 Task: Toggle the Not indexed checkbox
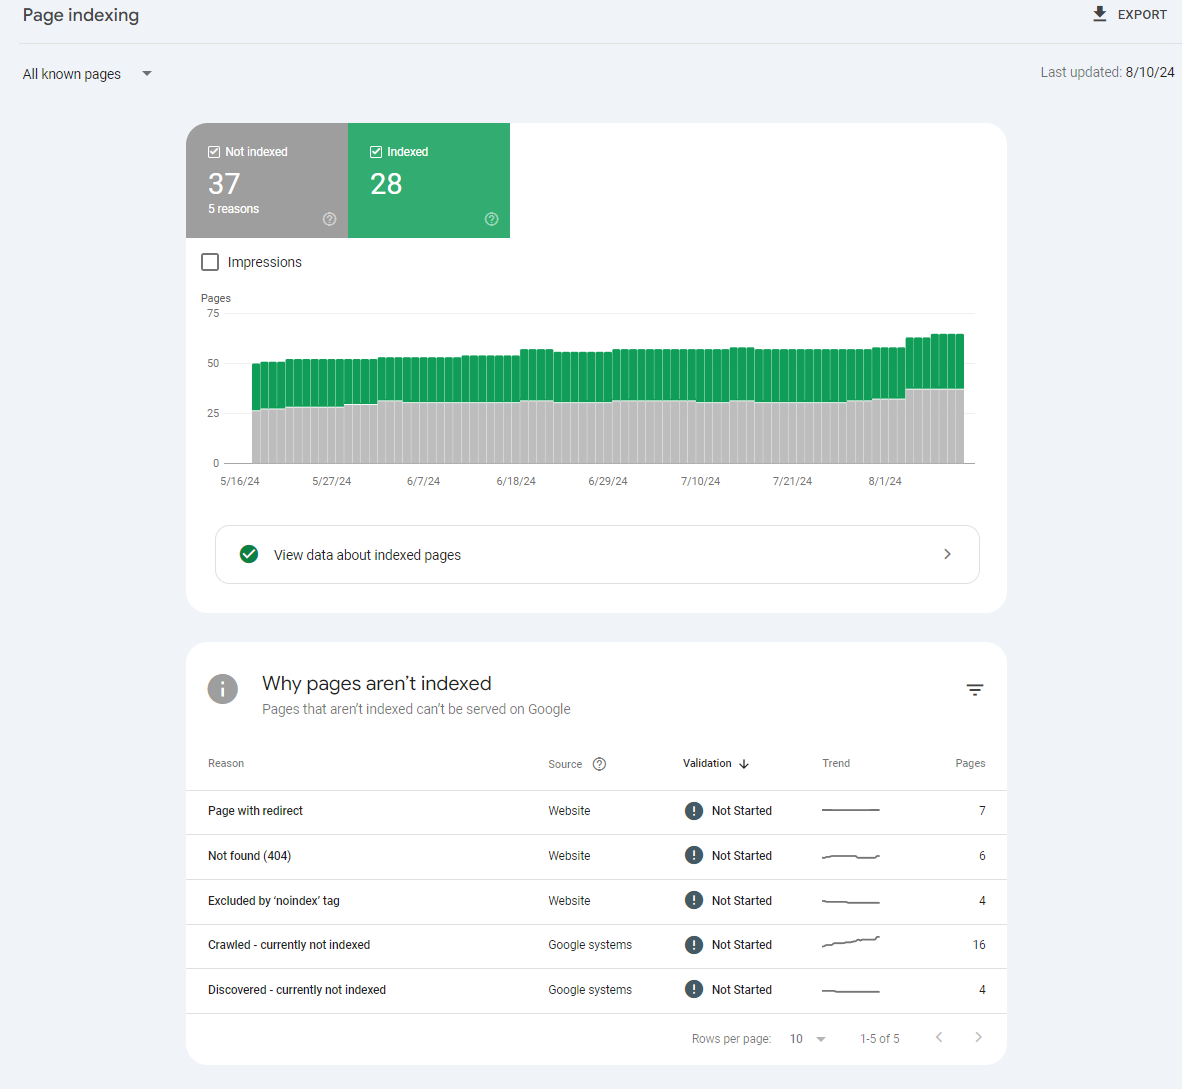tap(214, 152)
